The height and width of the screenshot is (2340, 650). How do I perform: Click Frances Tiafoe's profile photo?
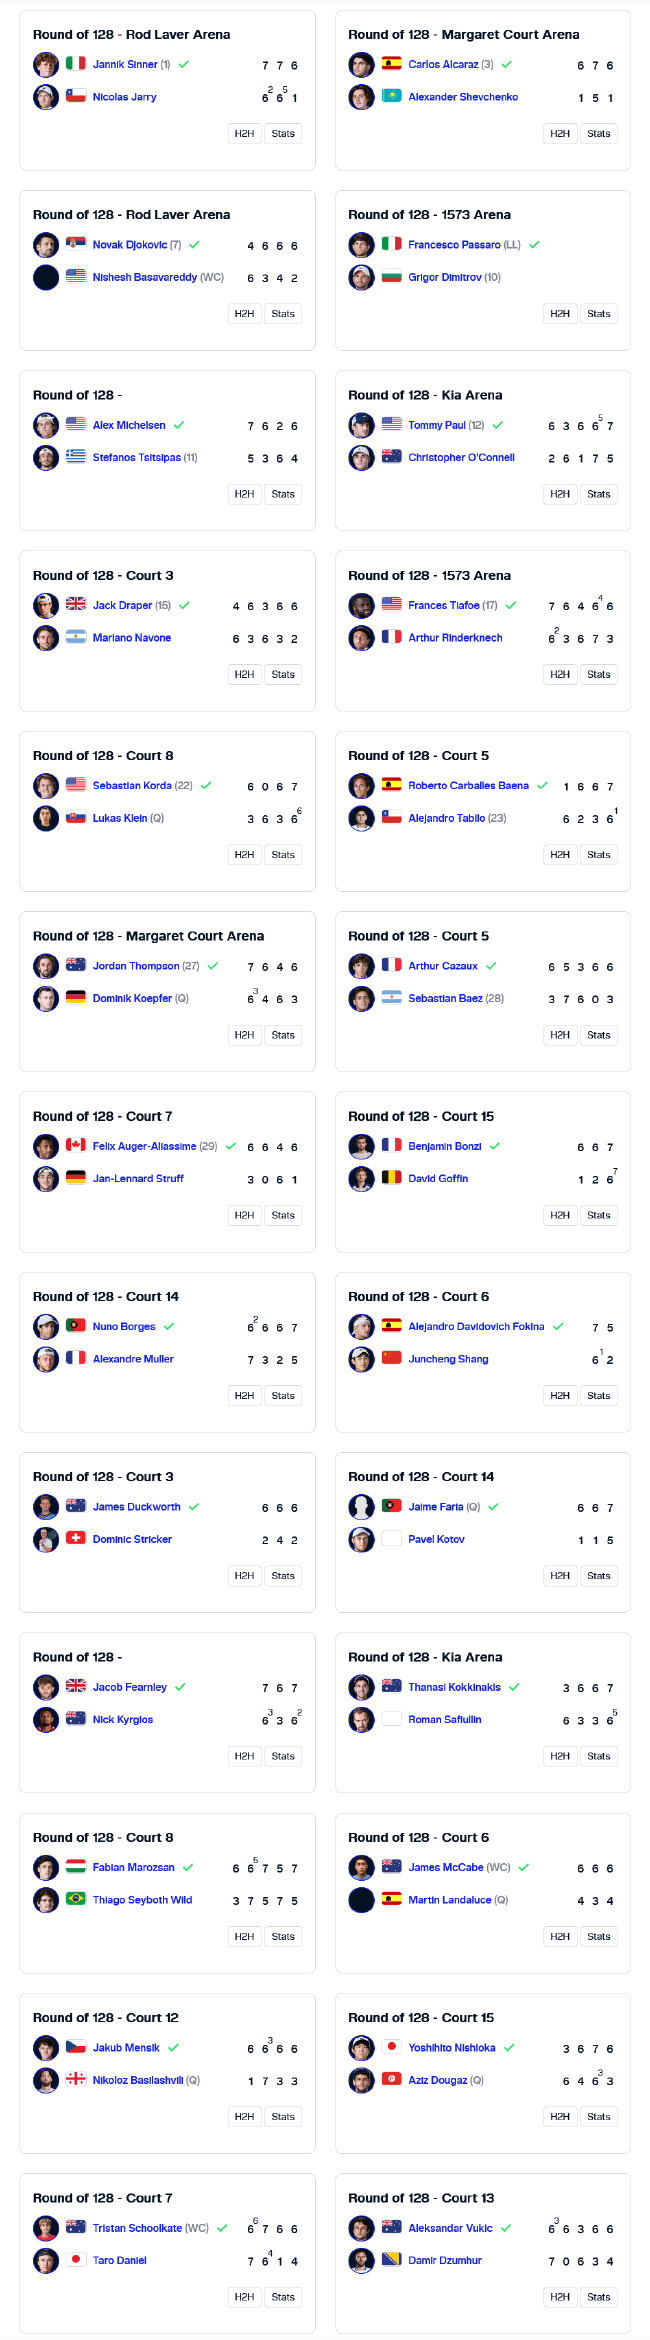point(361,605)
